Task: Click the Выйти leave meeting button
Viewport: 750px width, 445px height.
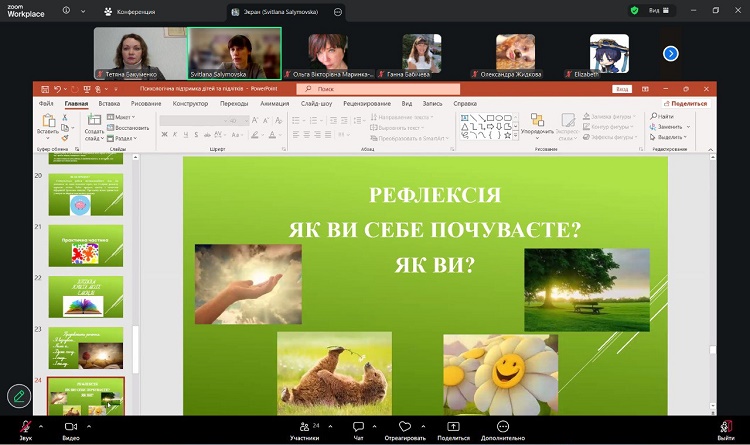Action: [725, 428]
